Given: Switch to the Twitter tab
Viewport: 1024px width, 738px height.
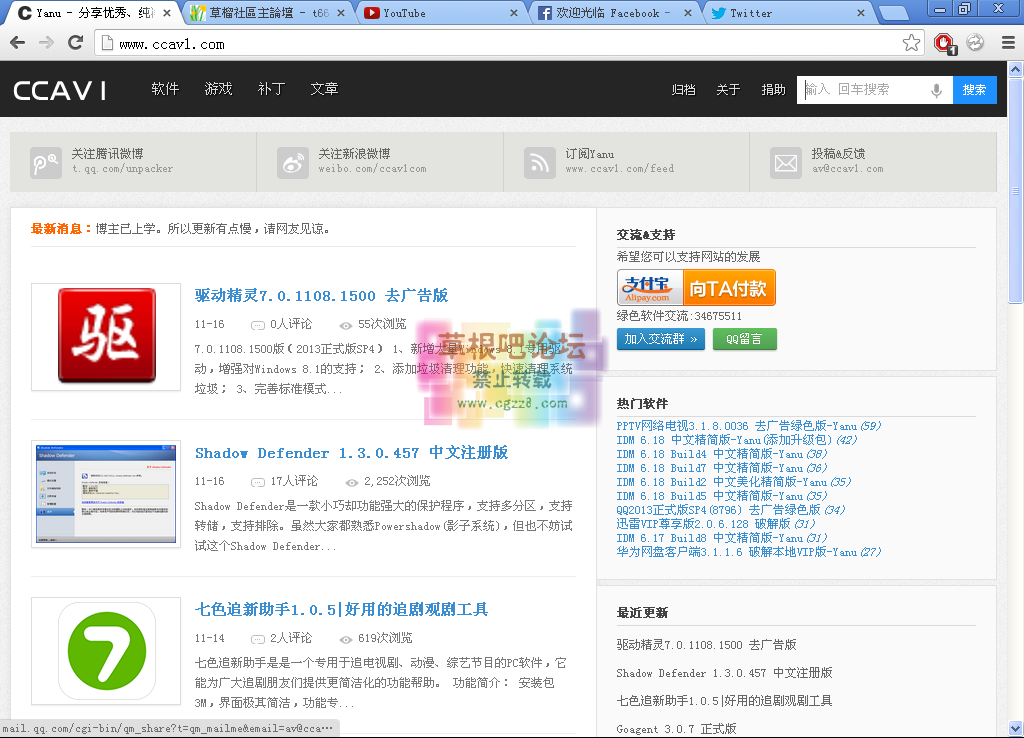Looking at the screenshot, I should point(785,13).
